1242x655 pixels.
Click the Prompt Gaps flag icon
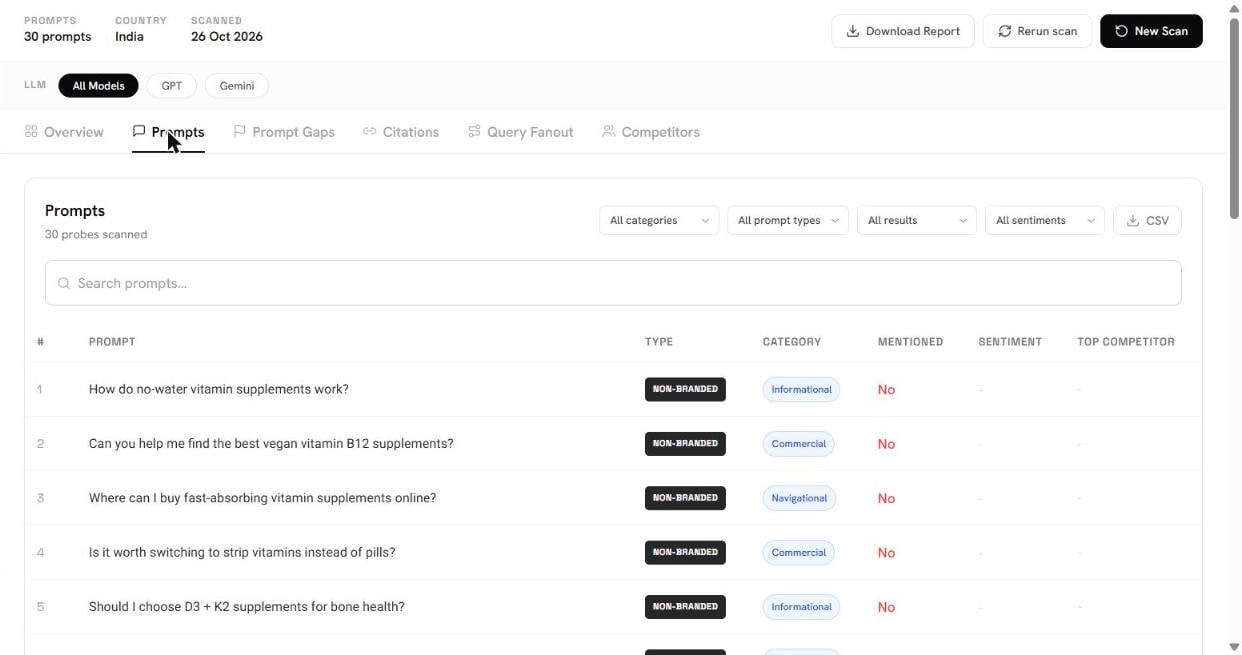[x=240, y=131]
